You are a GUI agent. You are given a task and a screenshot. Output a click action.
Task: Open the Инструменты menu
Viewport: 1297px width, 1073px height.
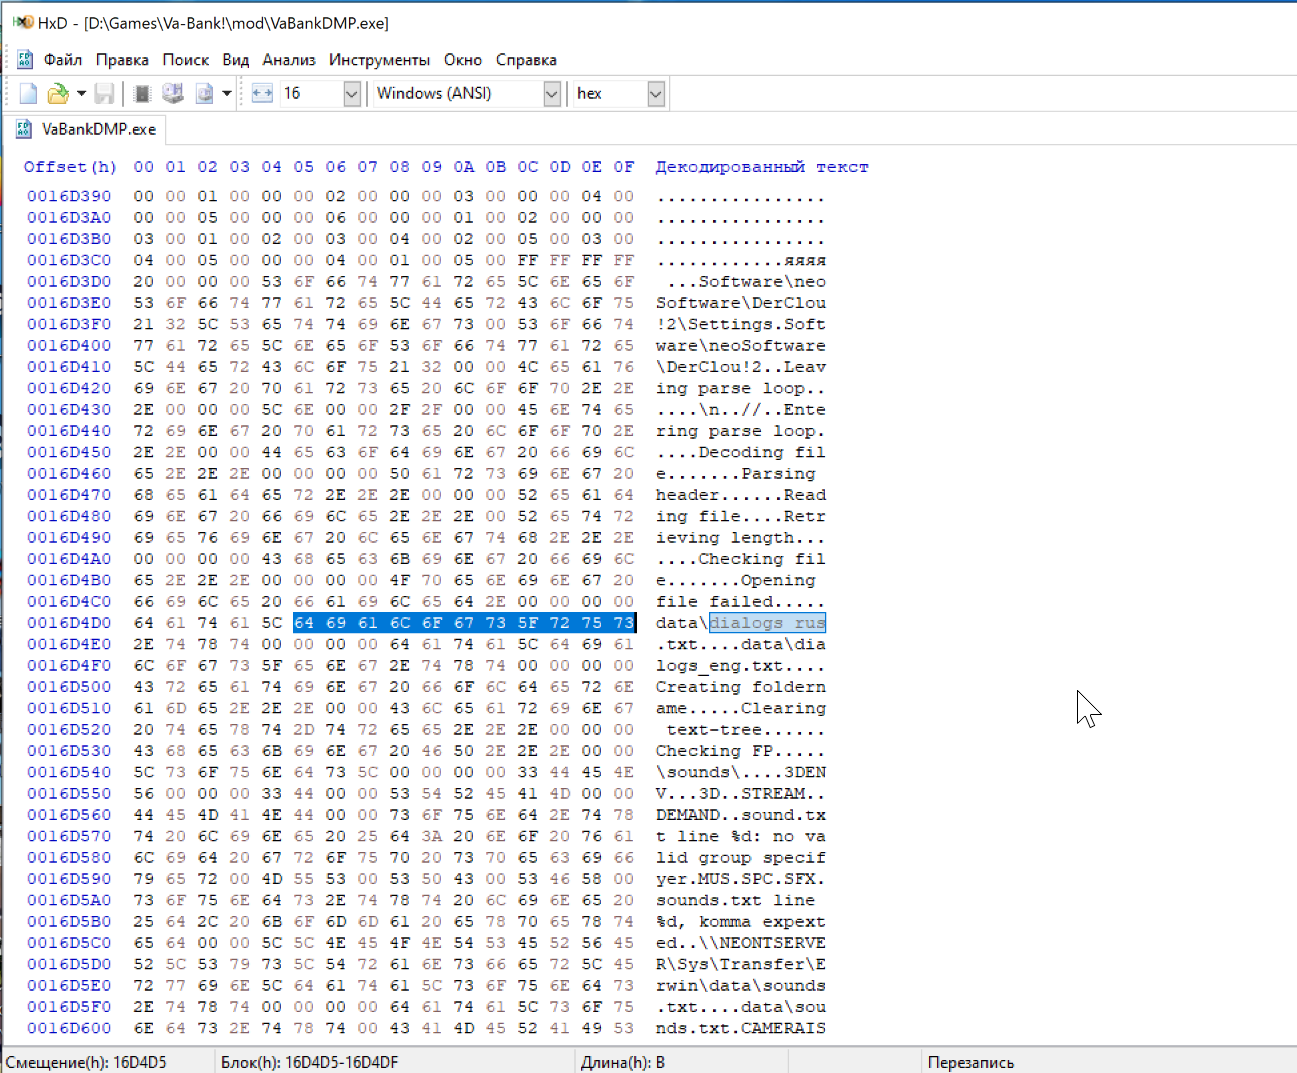(379, 60)
